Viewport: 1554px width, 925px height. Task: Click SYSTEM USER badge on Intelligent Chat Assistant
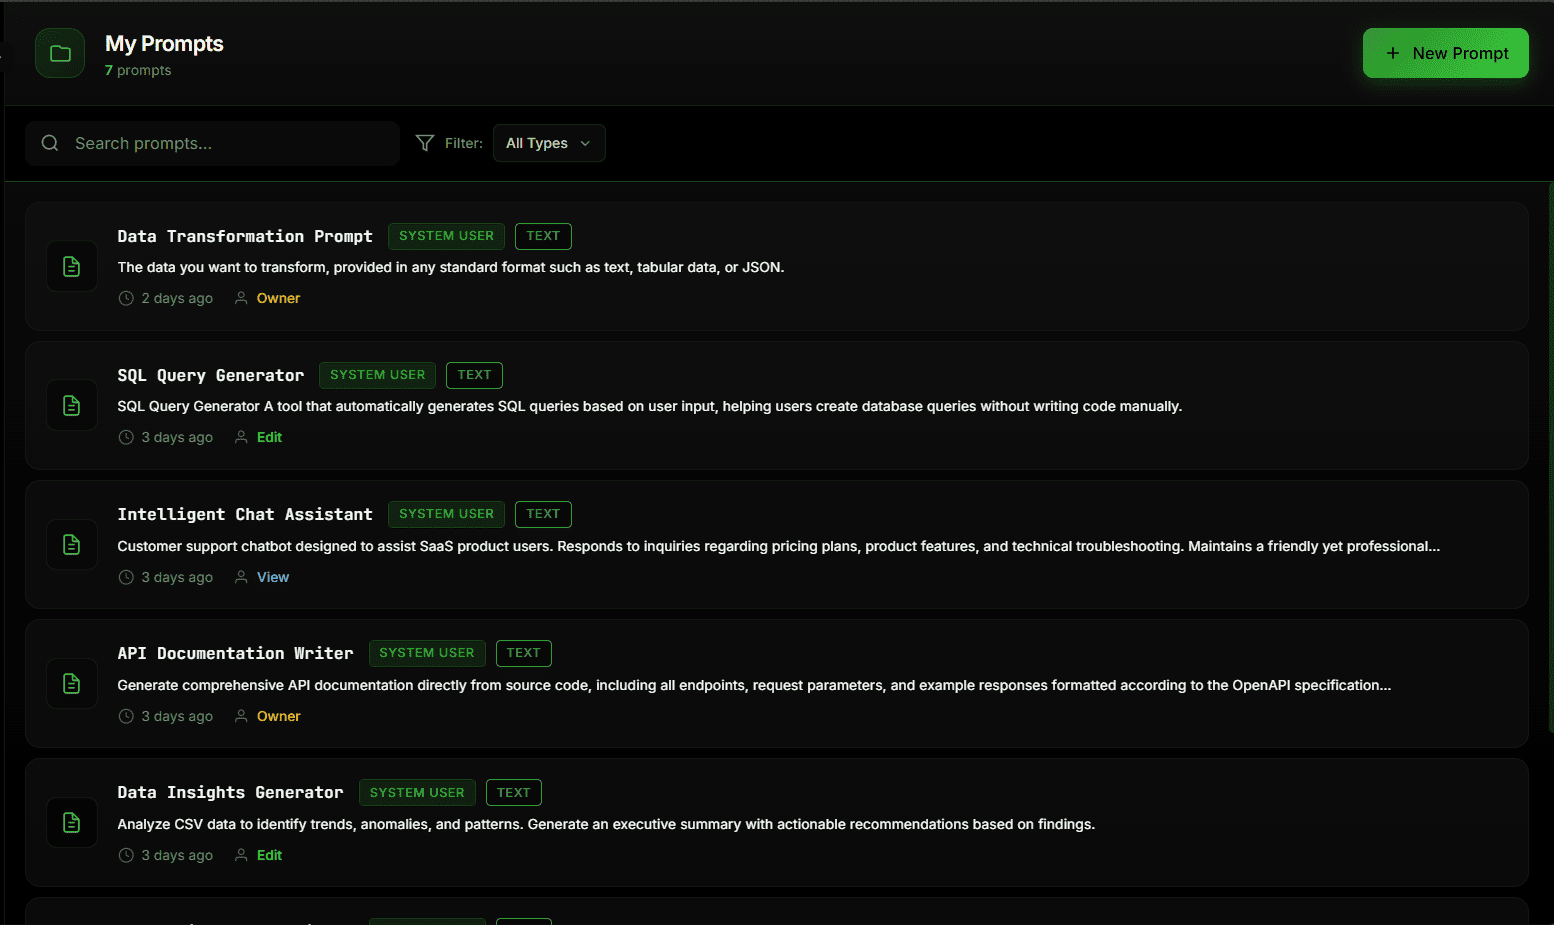tap(446, 514)
